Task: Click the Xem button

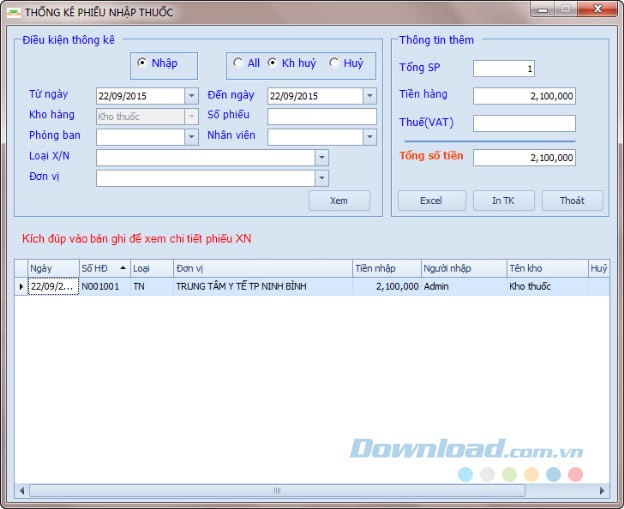Action: pyautogui.click(x=339, y=201)
